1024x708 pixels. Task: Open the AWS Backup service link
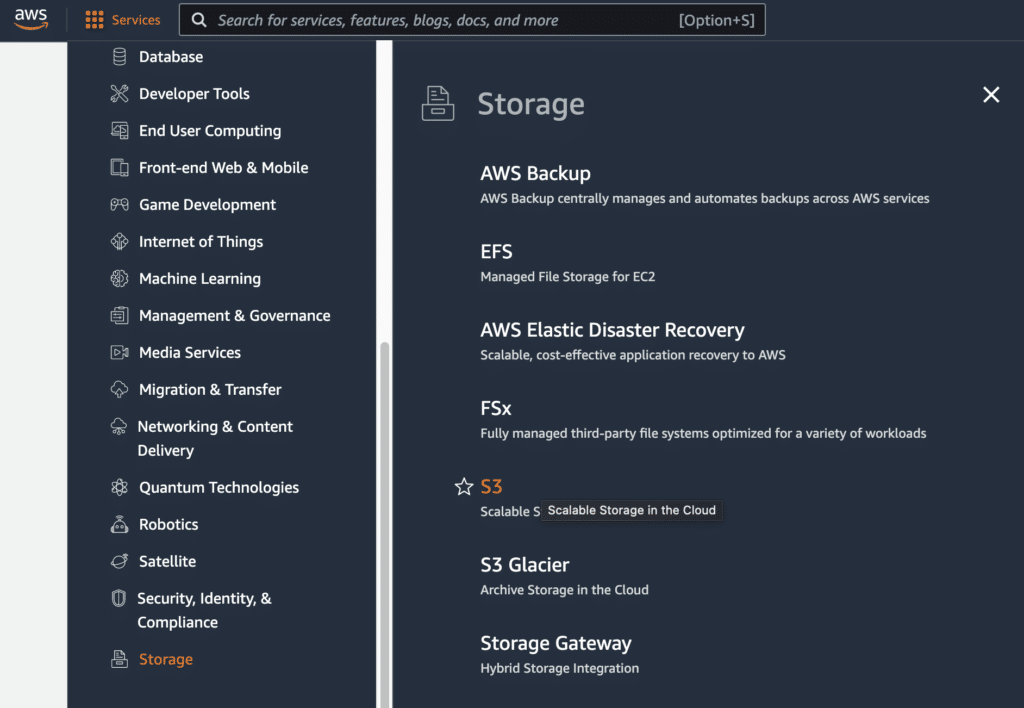535,174
